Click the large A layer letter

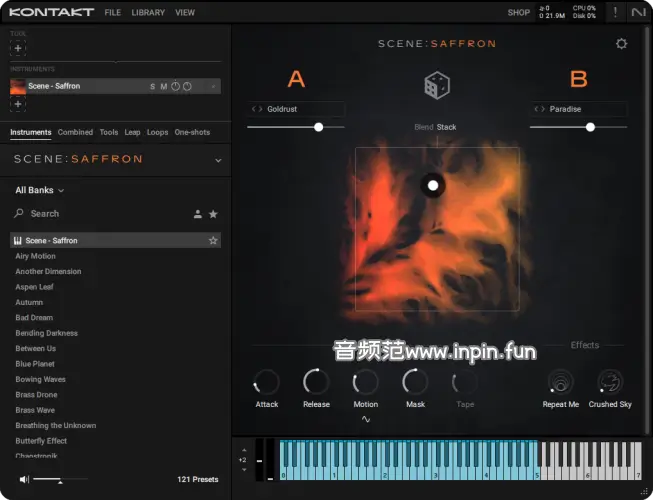[296, 79]
